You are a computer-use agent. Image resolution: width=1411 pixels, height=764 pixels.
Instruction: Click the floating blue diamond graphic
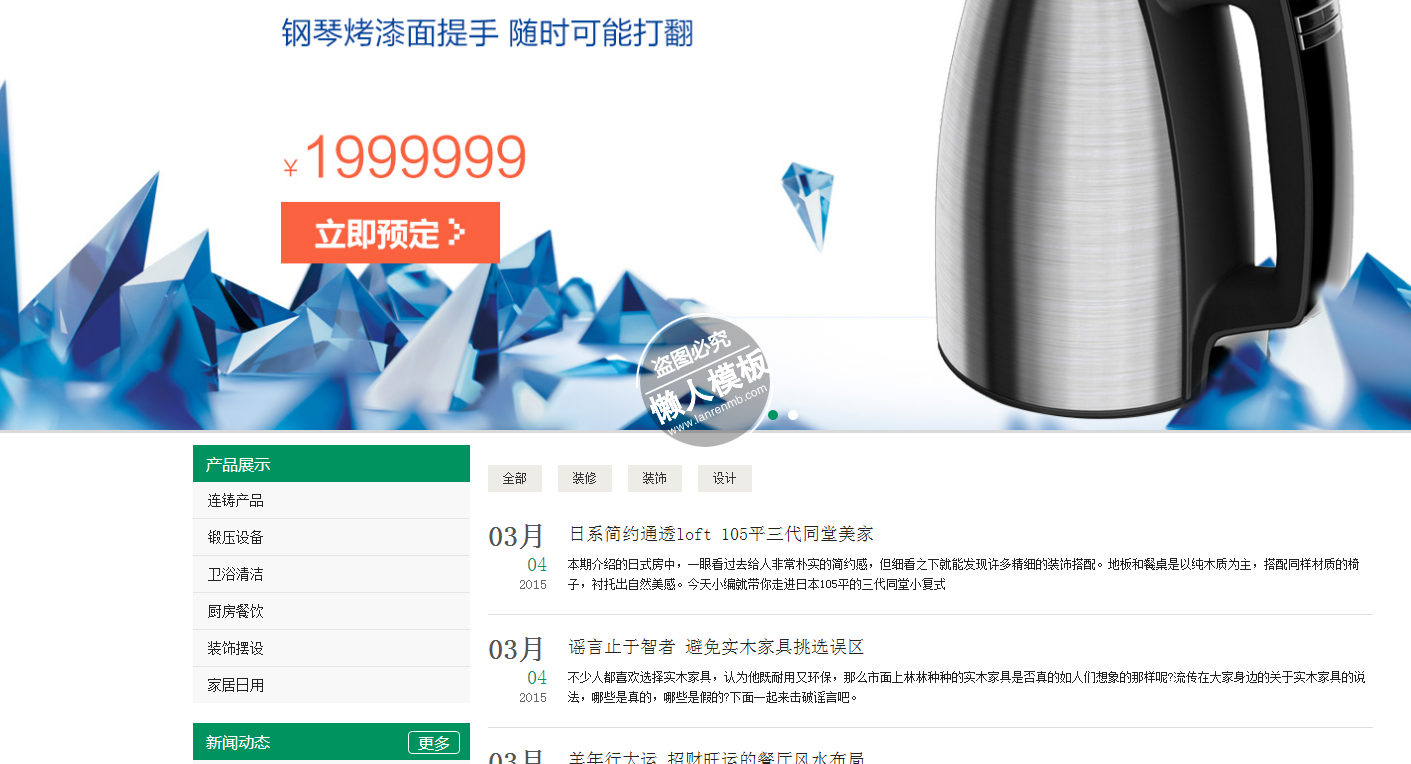808,205
